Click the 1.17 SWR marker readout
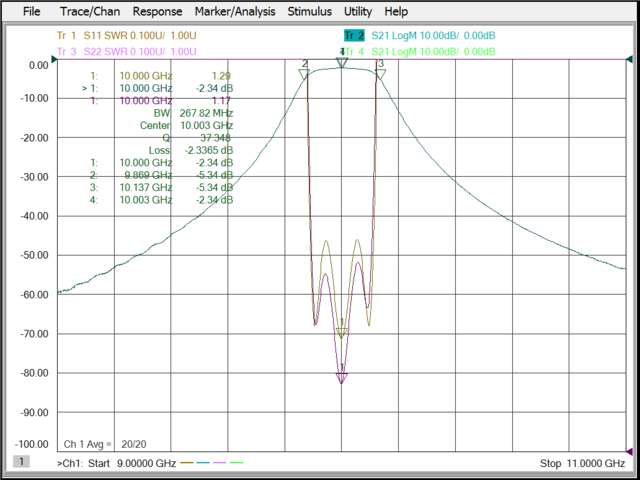The height and width of the screenshot is (480, 640). point(222,100)
